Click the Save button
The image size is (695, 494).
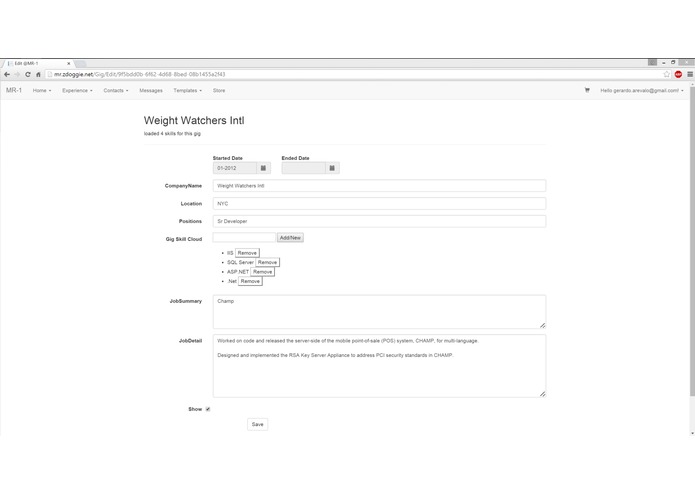point(258,424)
